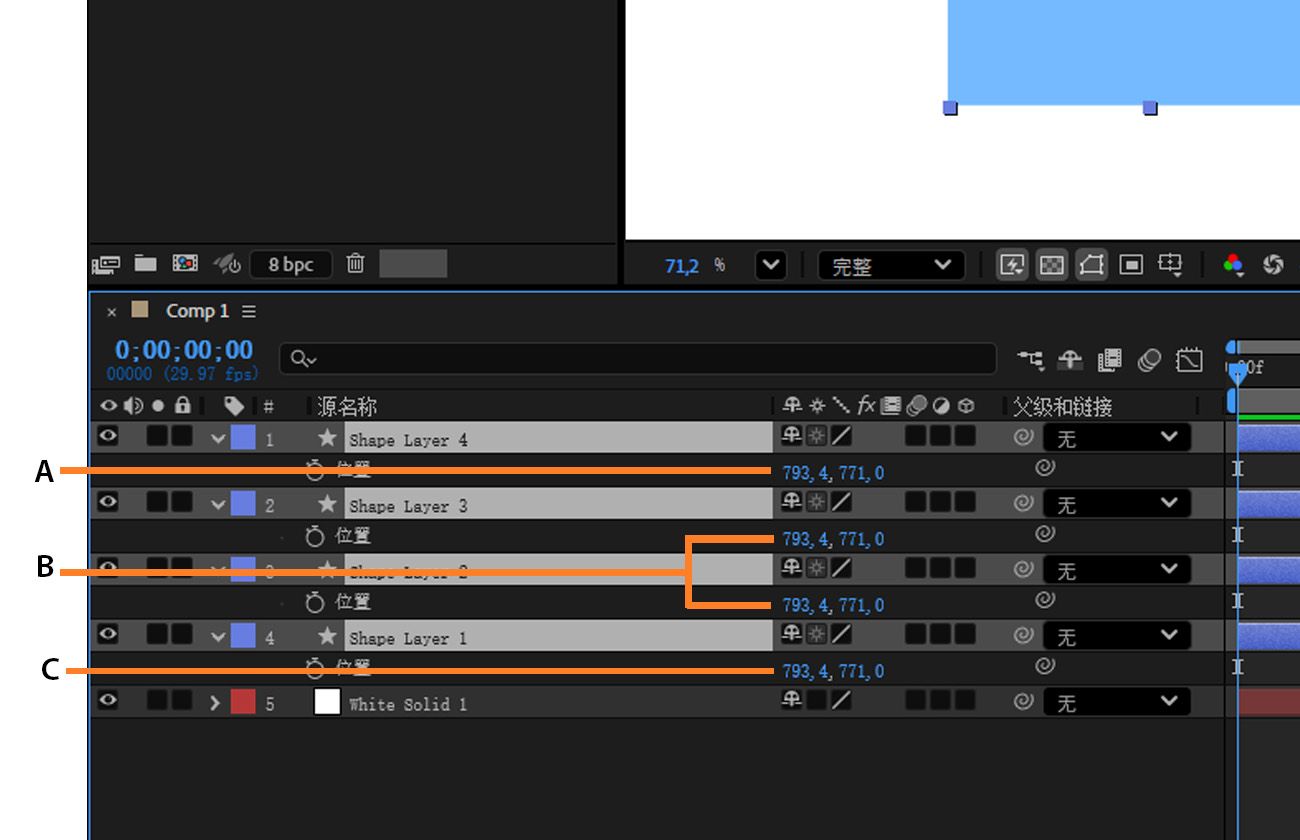Enable frame blending for the composition
Image resolution: width=1300 pixels, height=840 pixels.
(x=1109, y=359)
